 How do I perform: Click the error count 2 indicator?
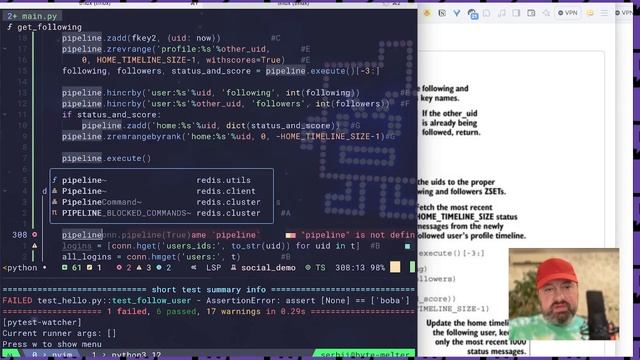(124, 268)
